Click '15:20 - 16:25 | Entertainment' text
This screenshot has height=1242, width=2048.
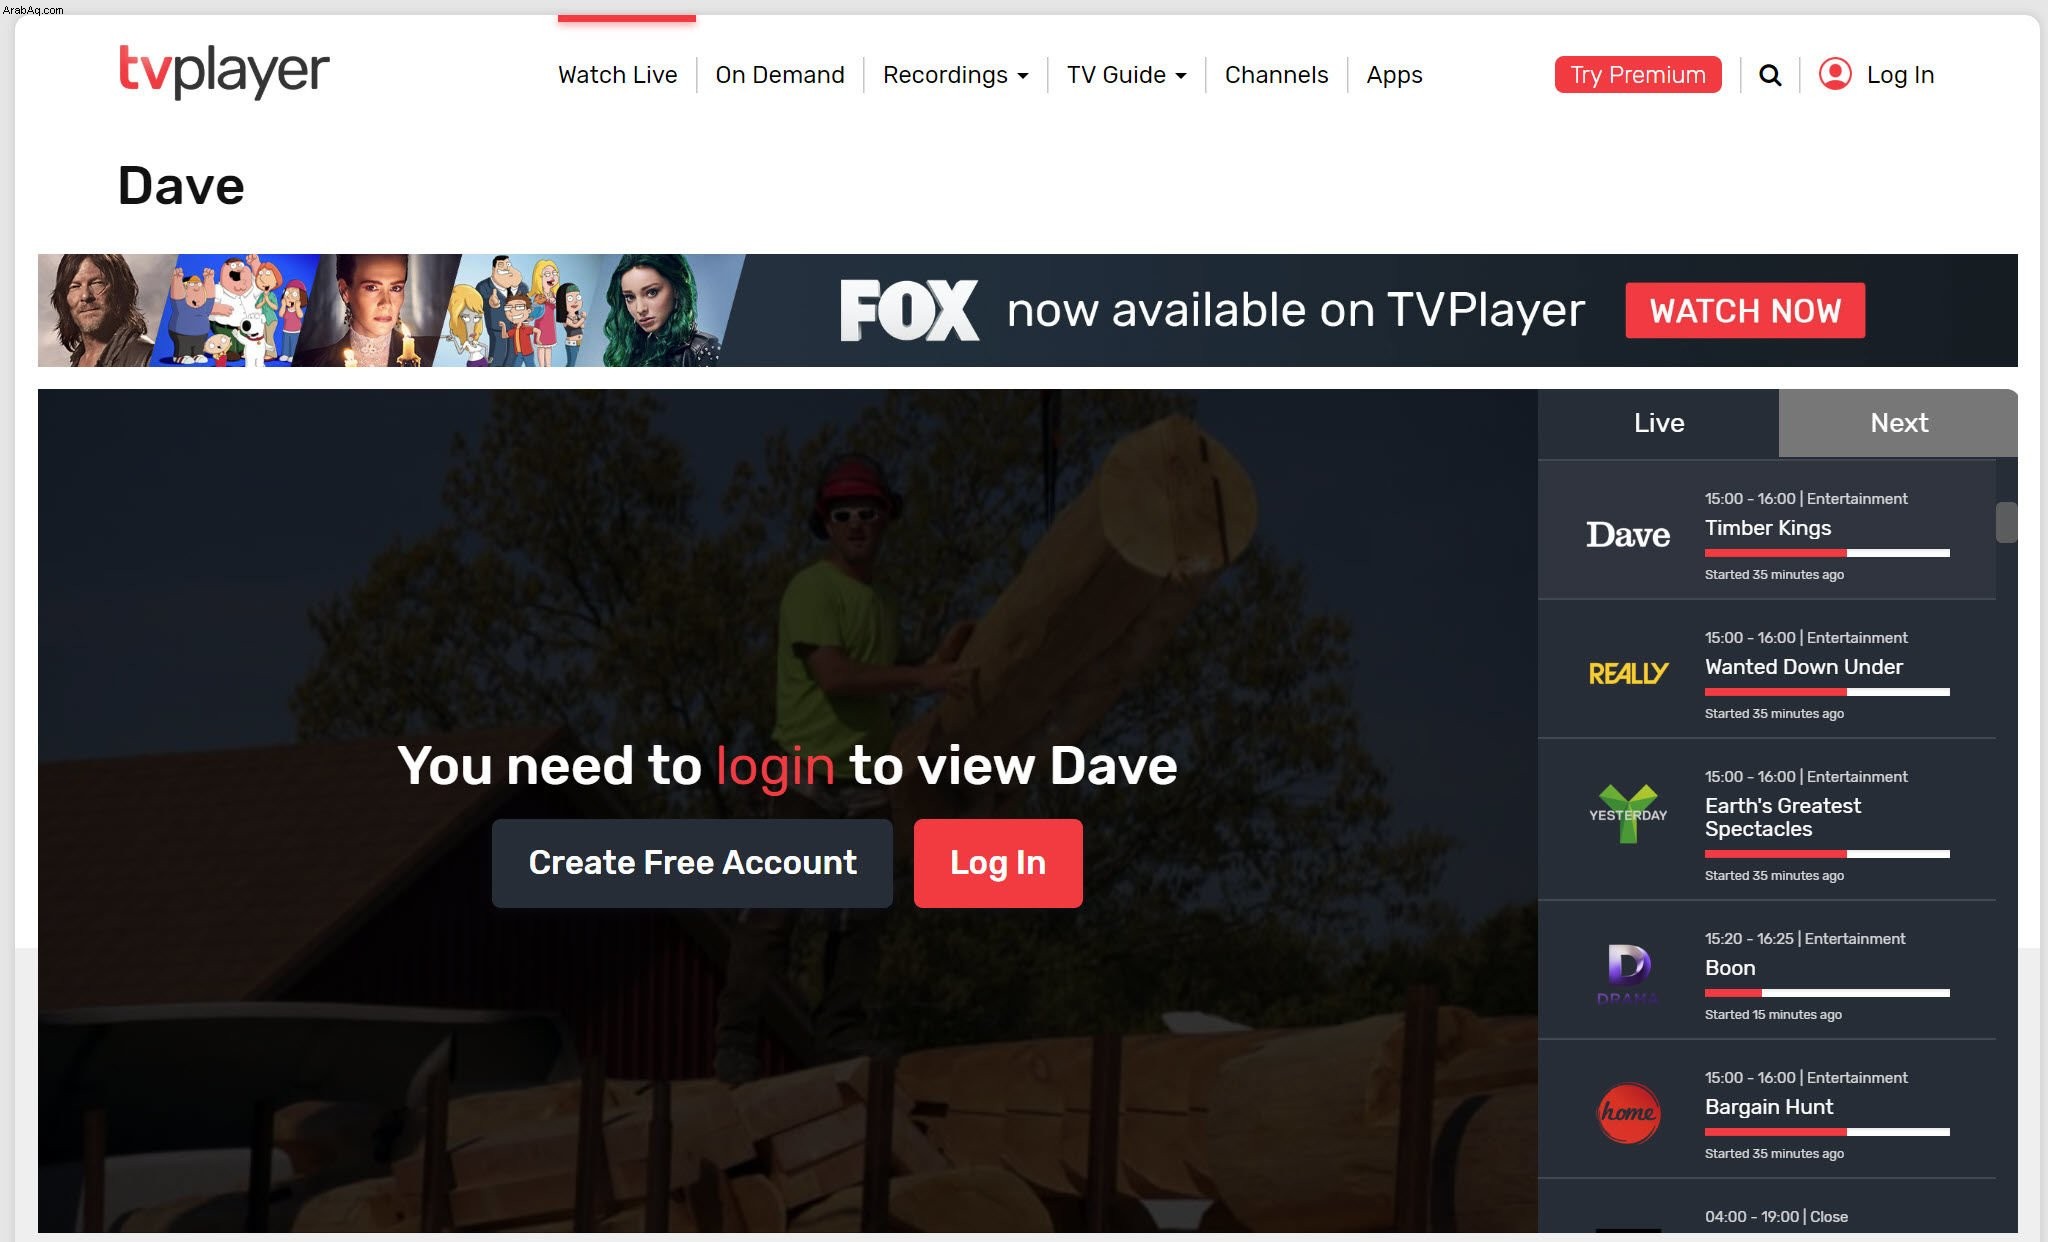click(1805, 939)
